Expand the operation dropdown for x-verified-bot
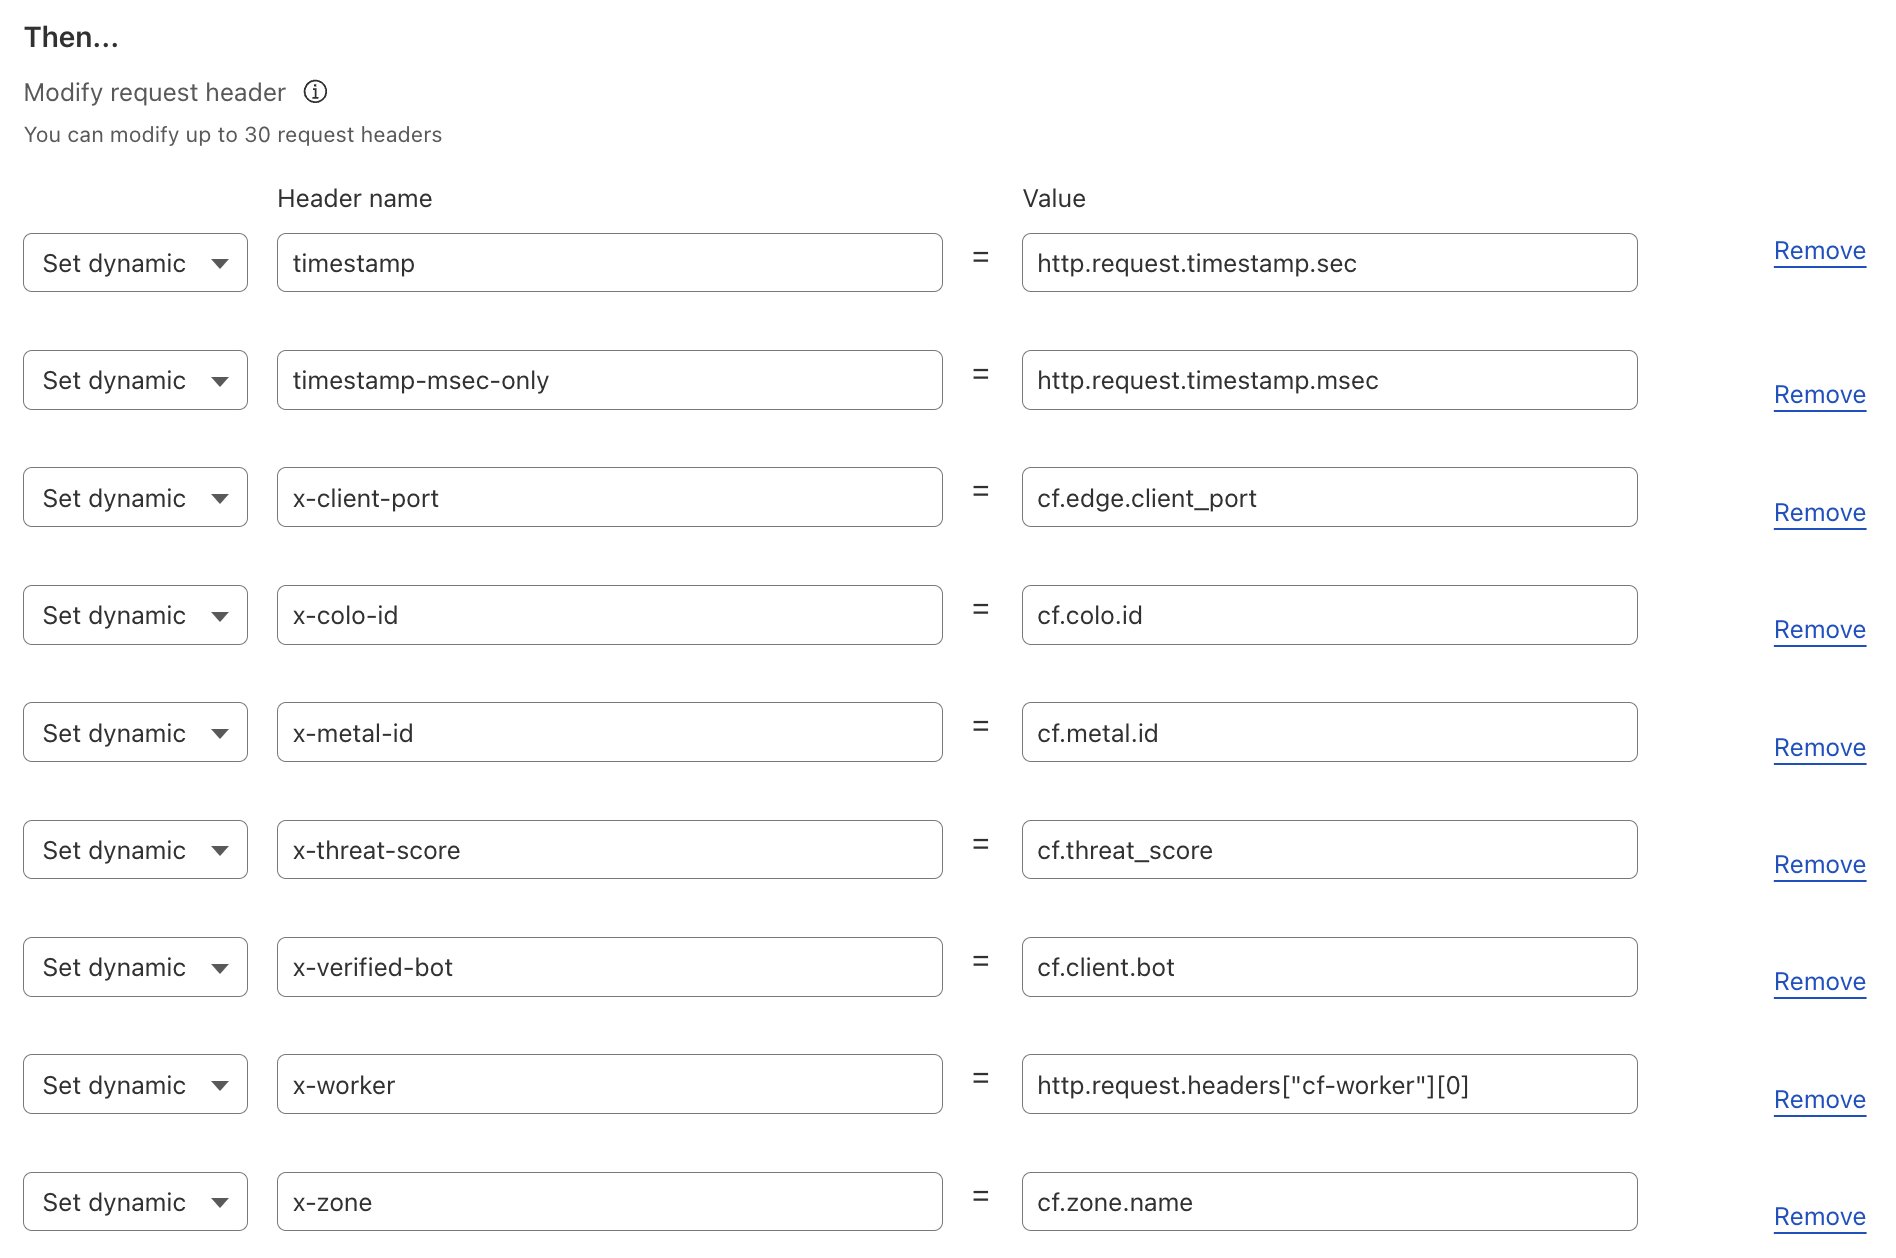The width and height of the screenshot is (1896, 1258). 135,967
